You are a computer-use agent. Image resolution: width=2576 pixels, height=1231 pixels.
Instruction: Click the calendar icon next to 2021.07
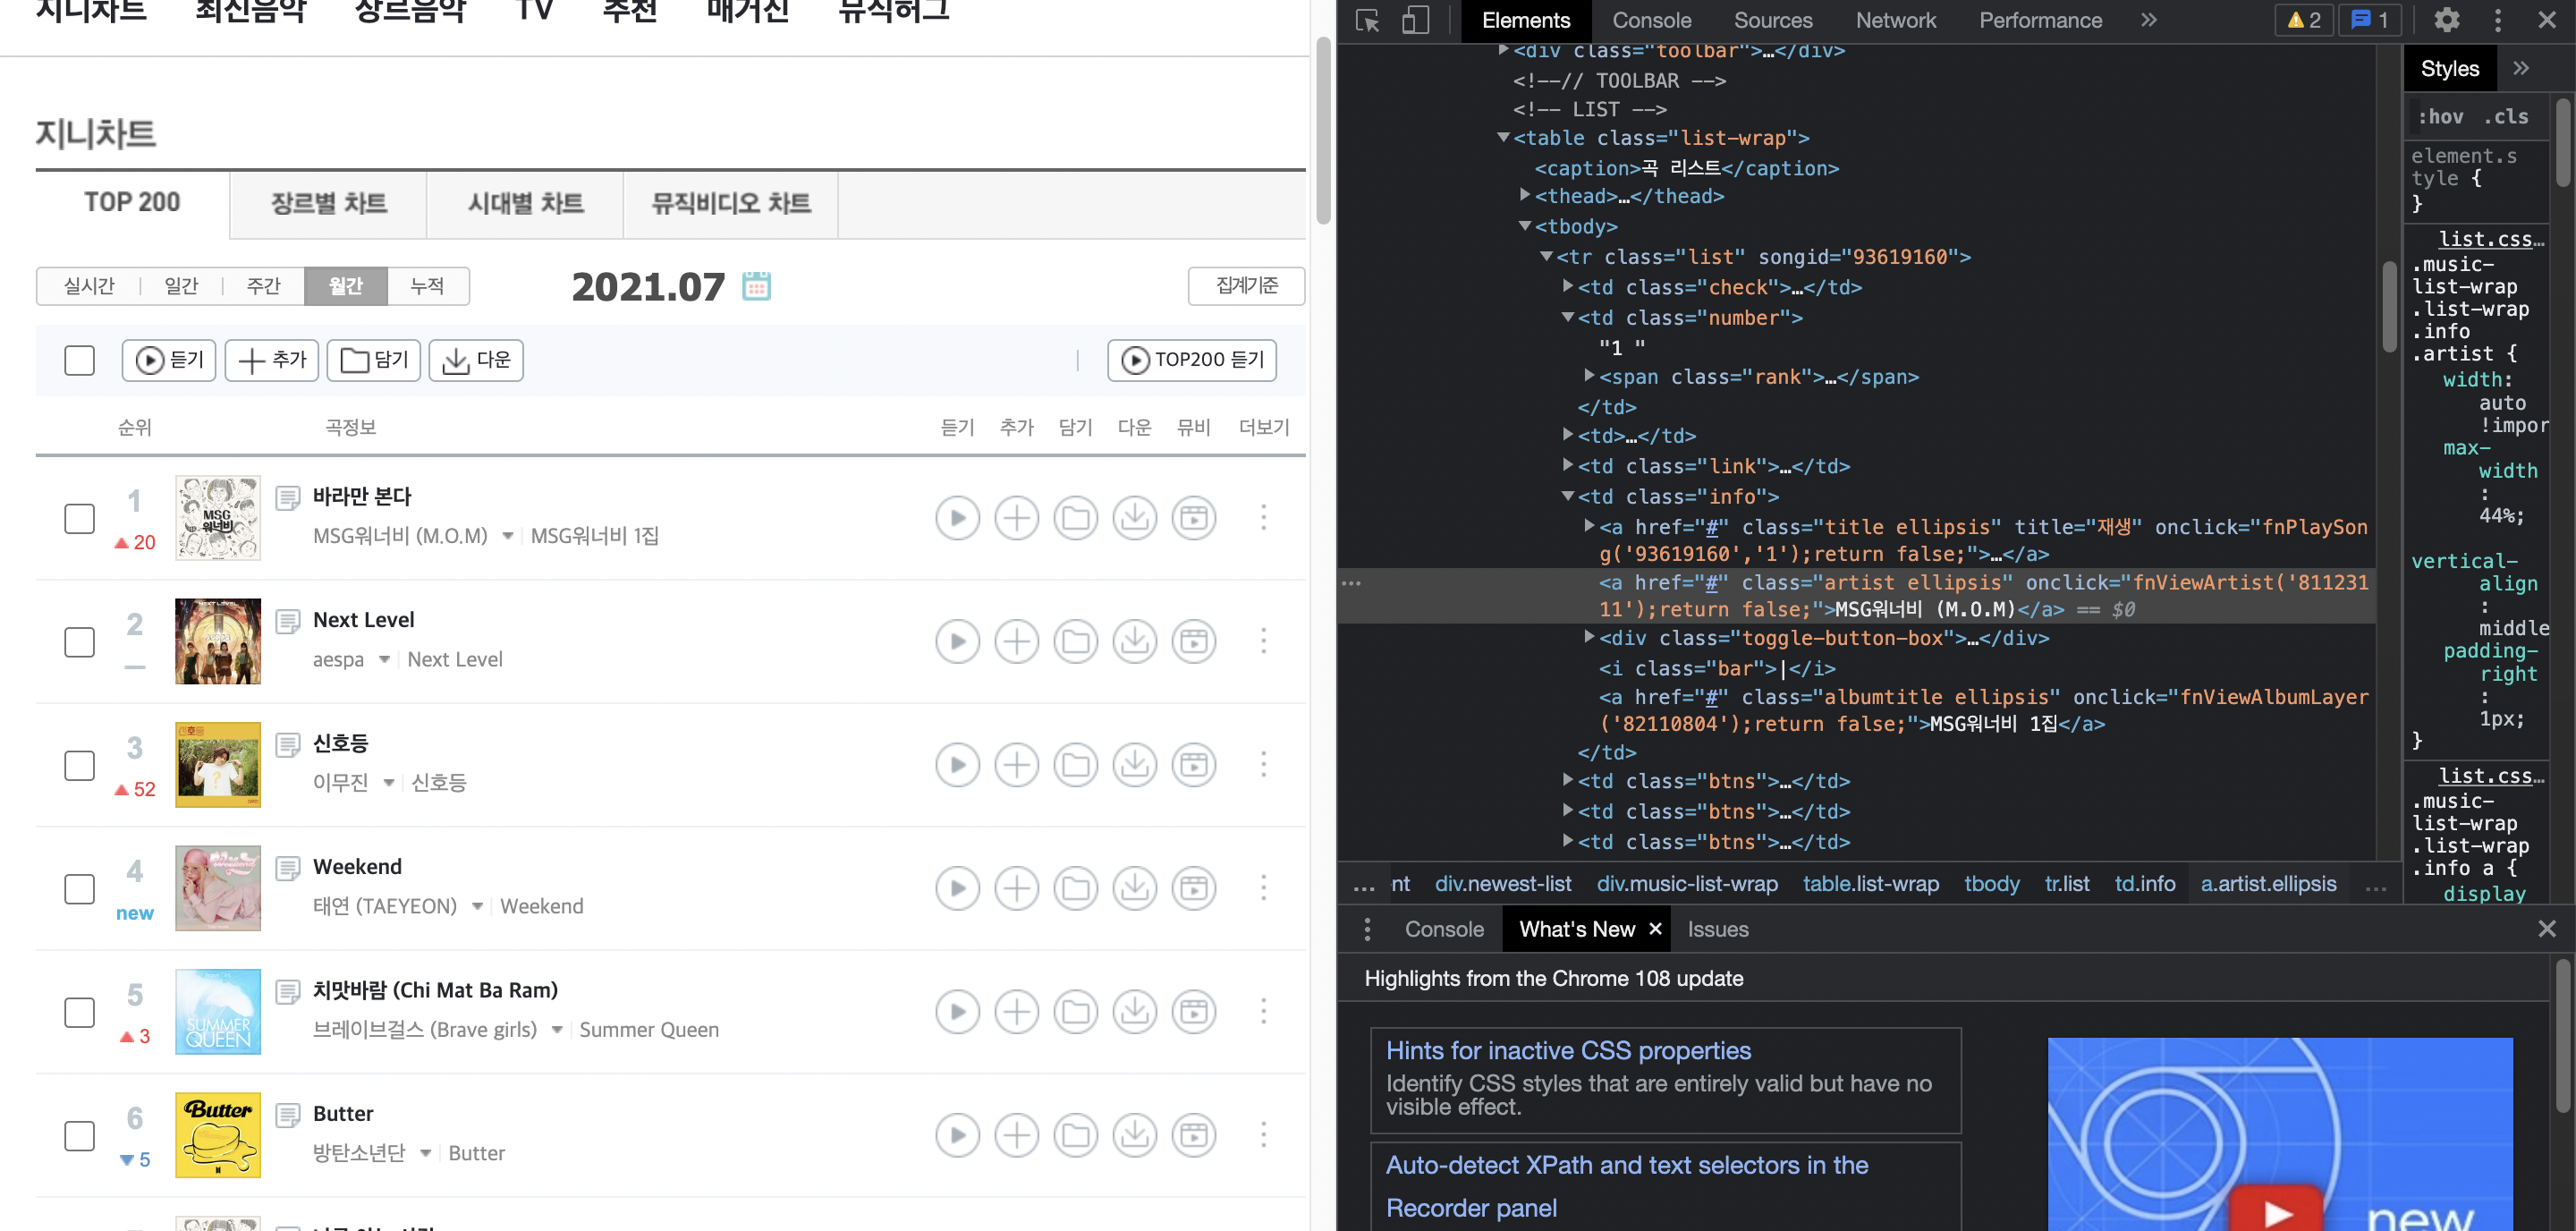tap(756, 286)
